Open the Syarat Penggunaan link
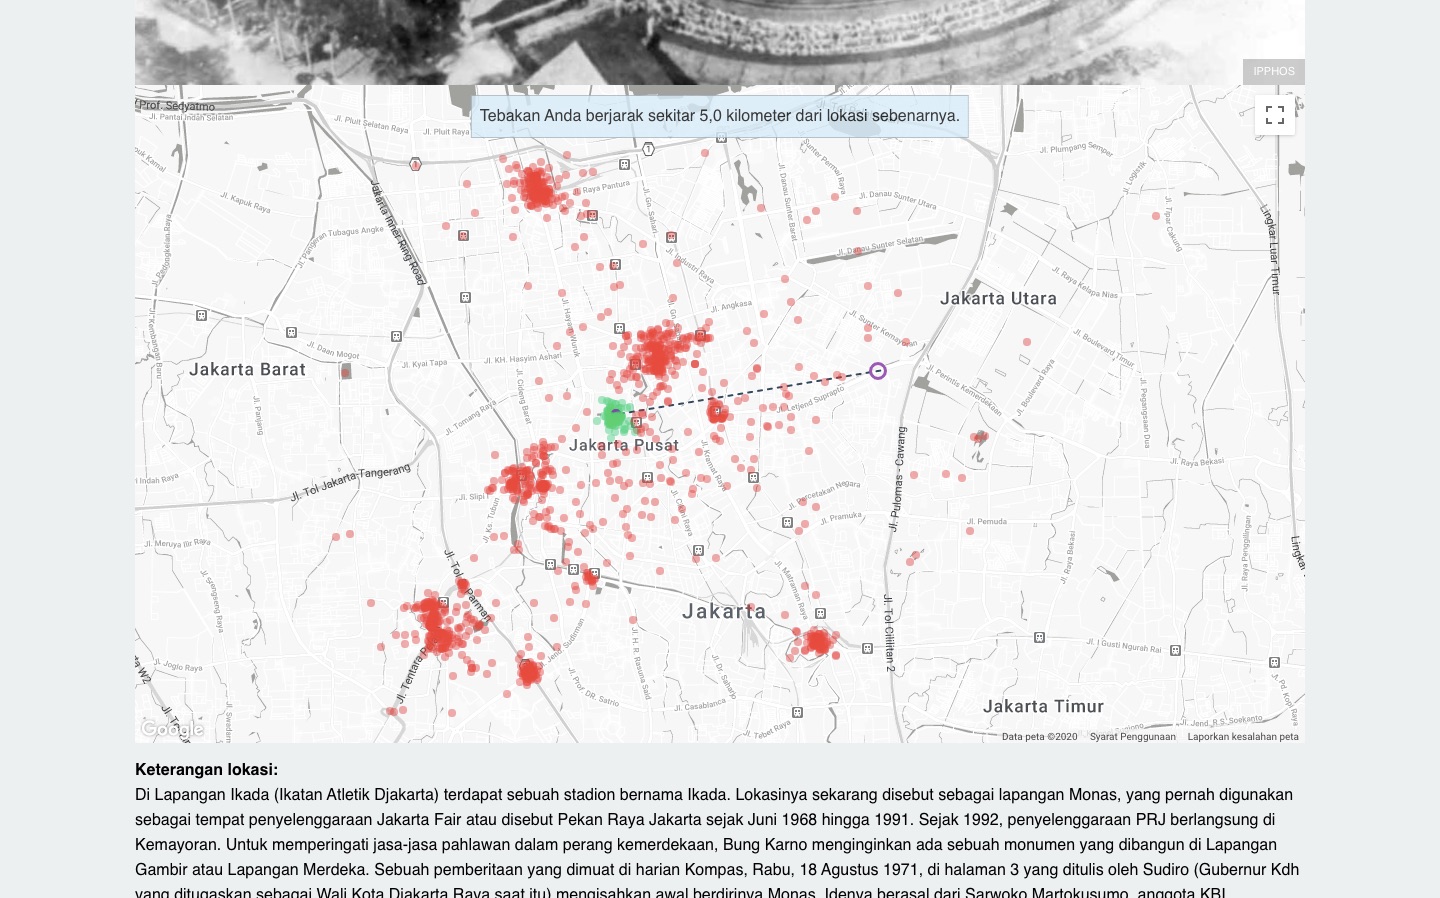Viewport: 1440px width, 898px height. pyautogui.click(x=1133, y=737)
